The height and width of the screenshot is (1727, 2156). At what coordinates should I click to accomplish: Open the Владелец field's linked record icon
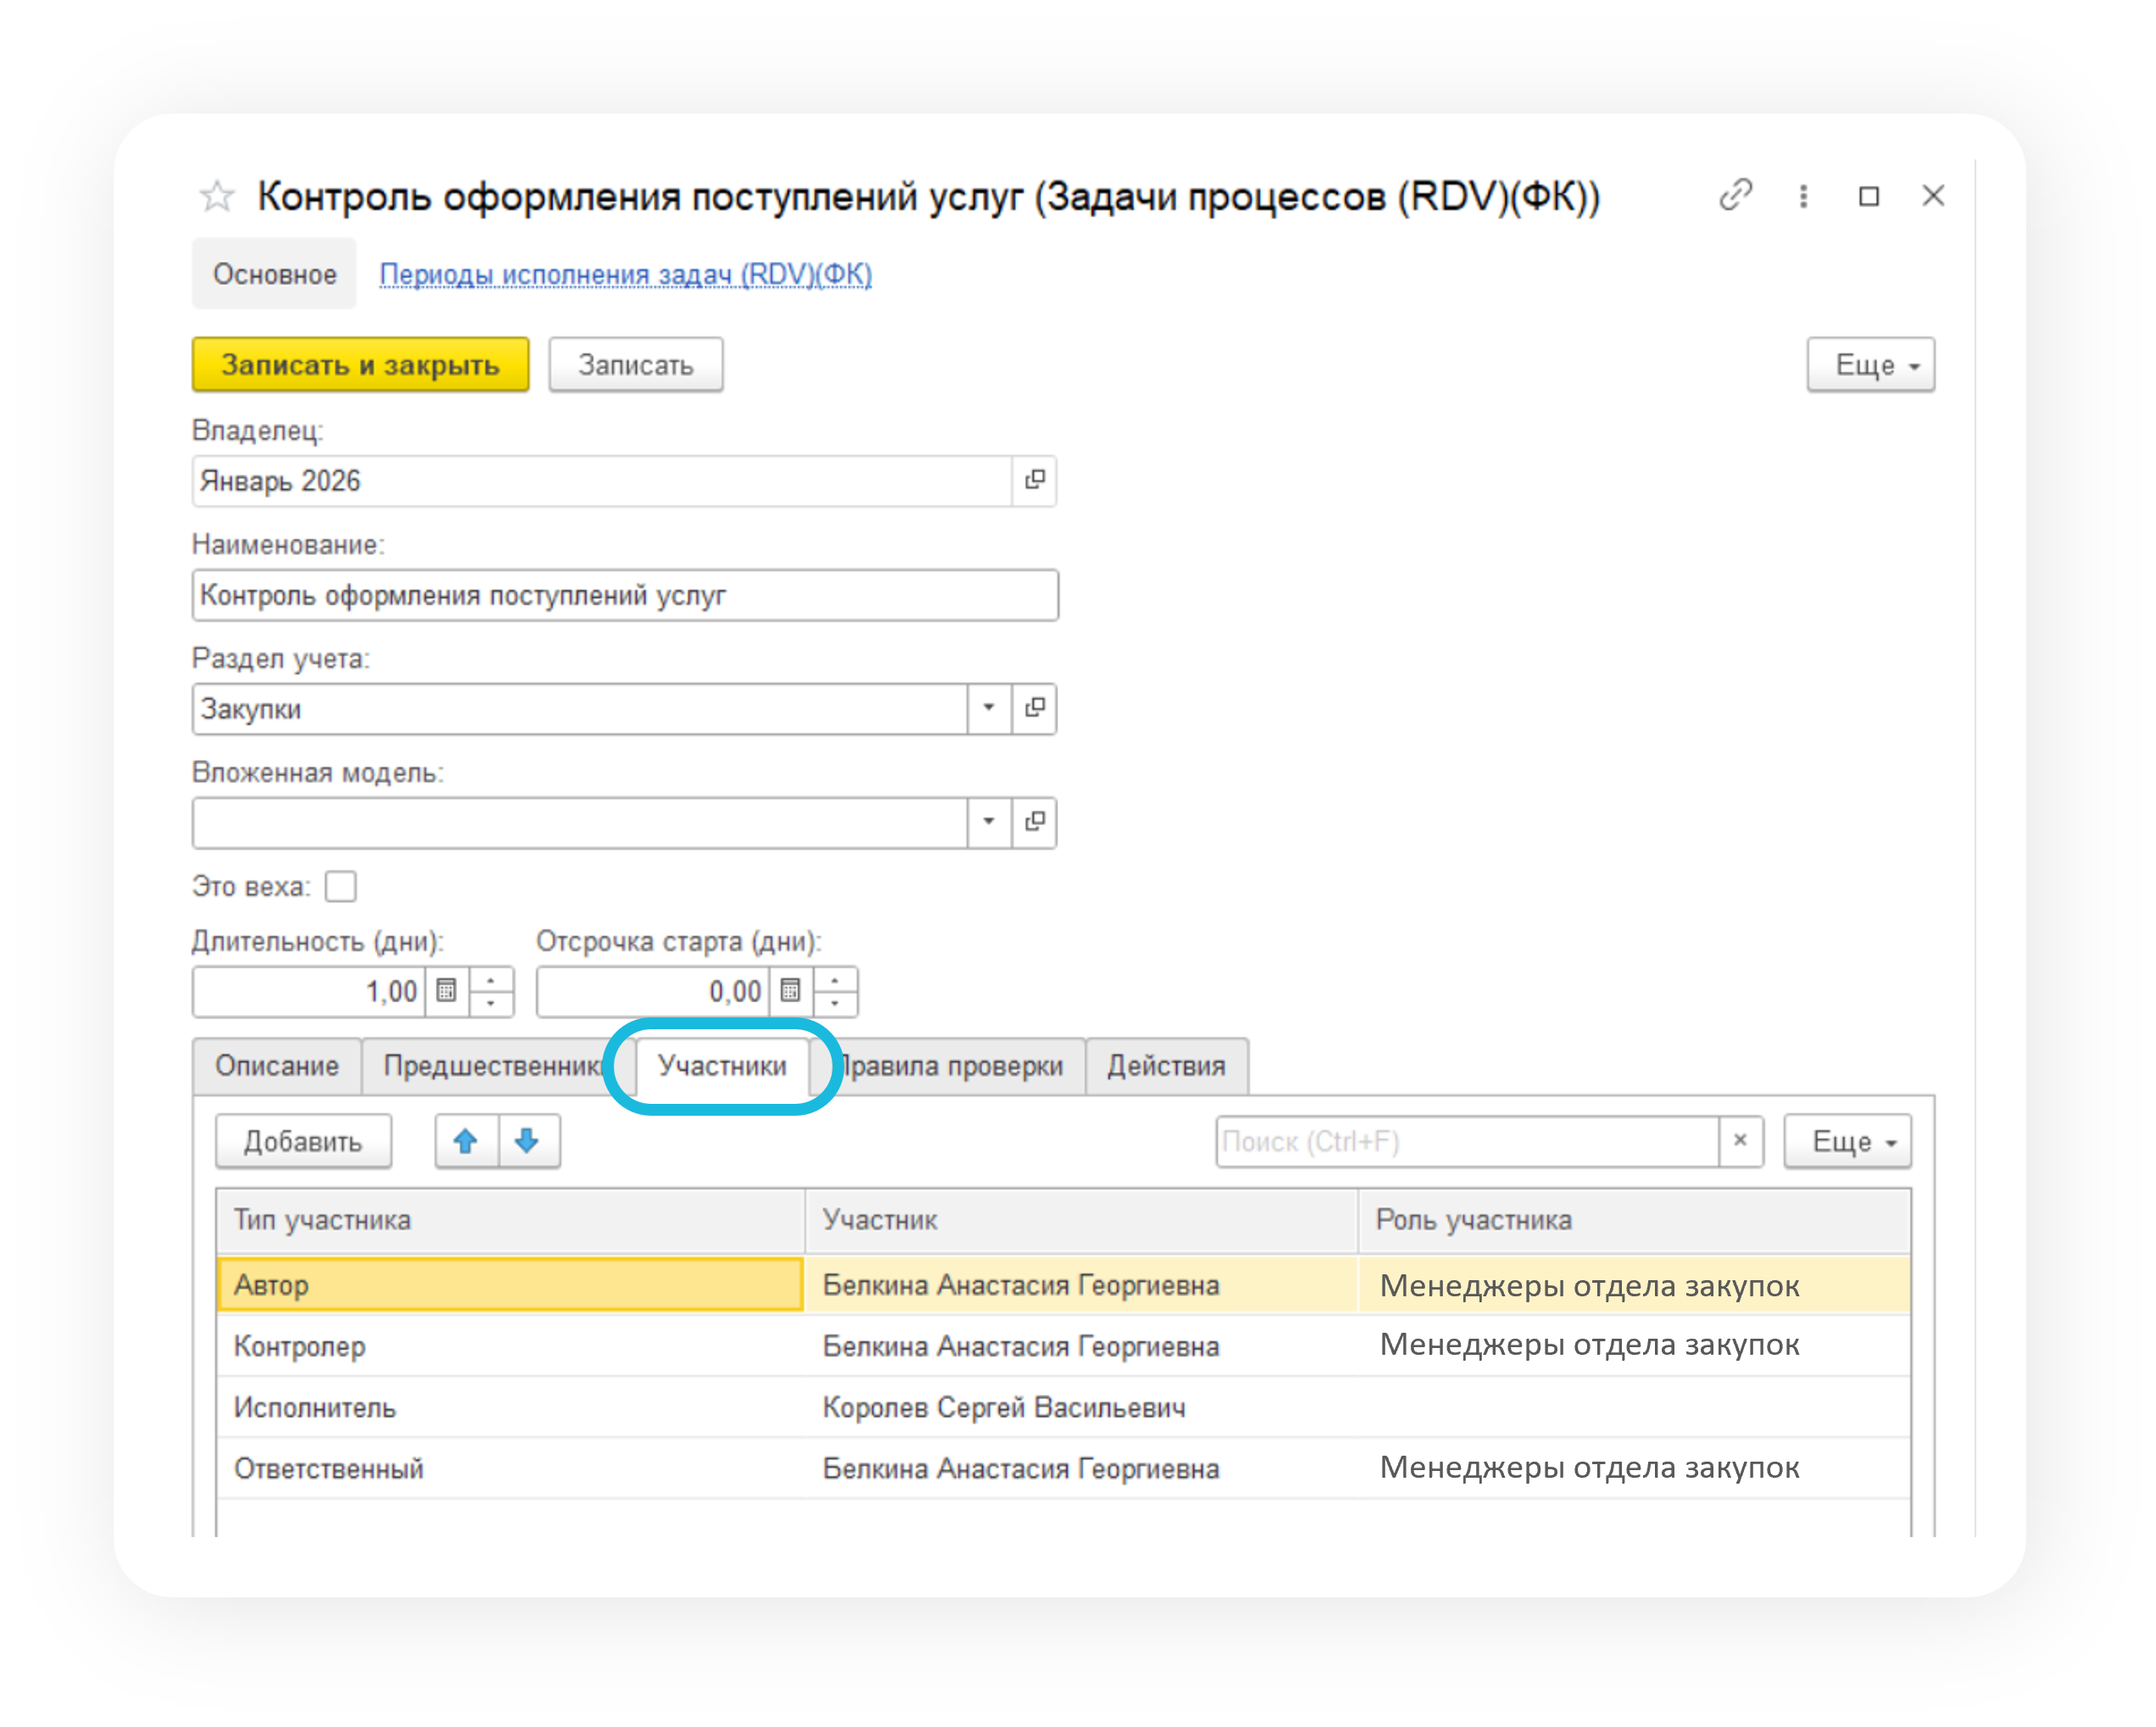point(1035,480)
